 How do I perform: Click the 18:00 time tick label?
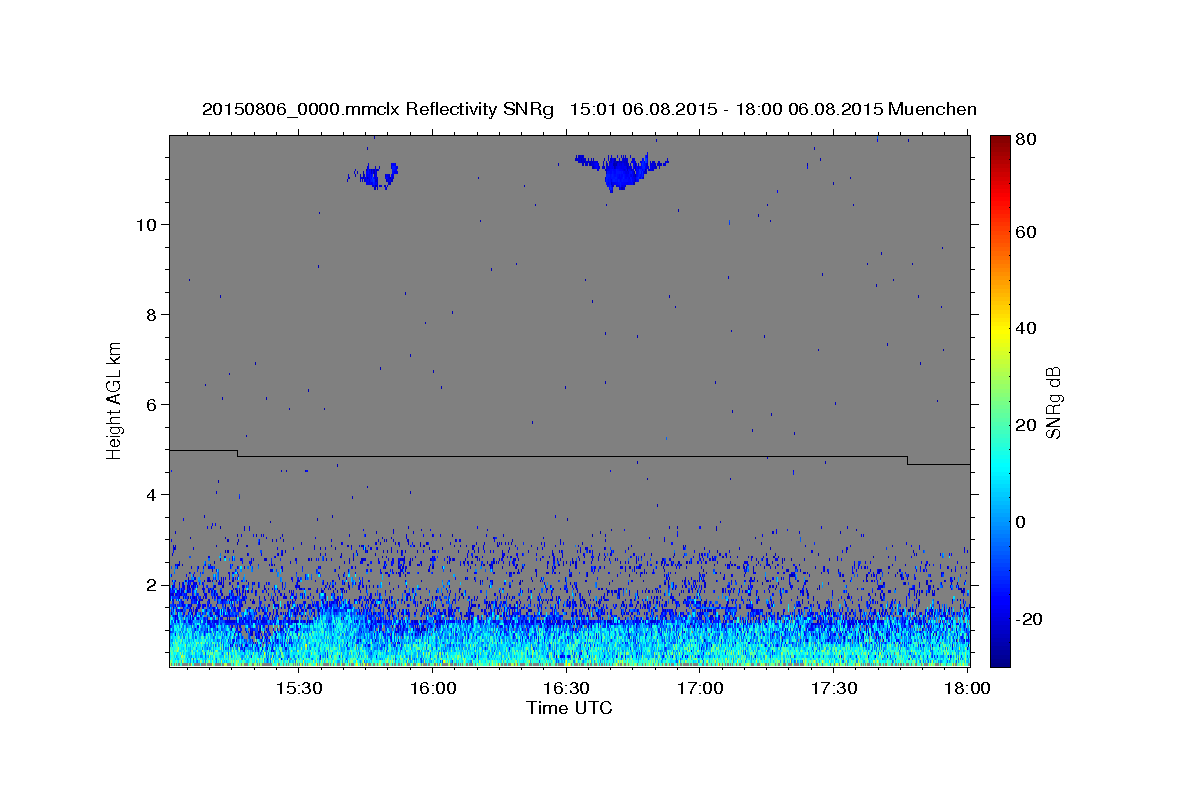[966, 689]
